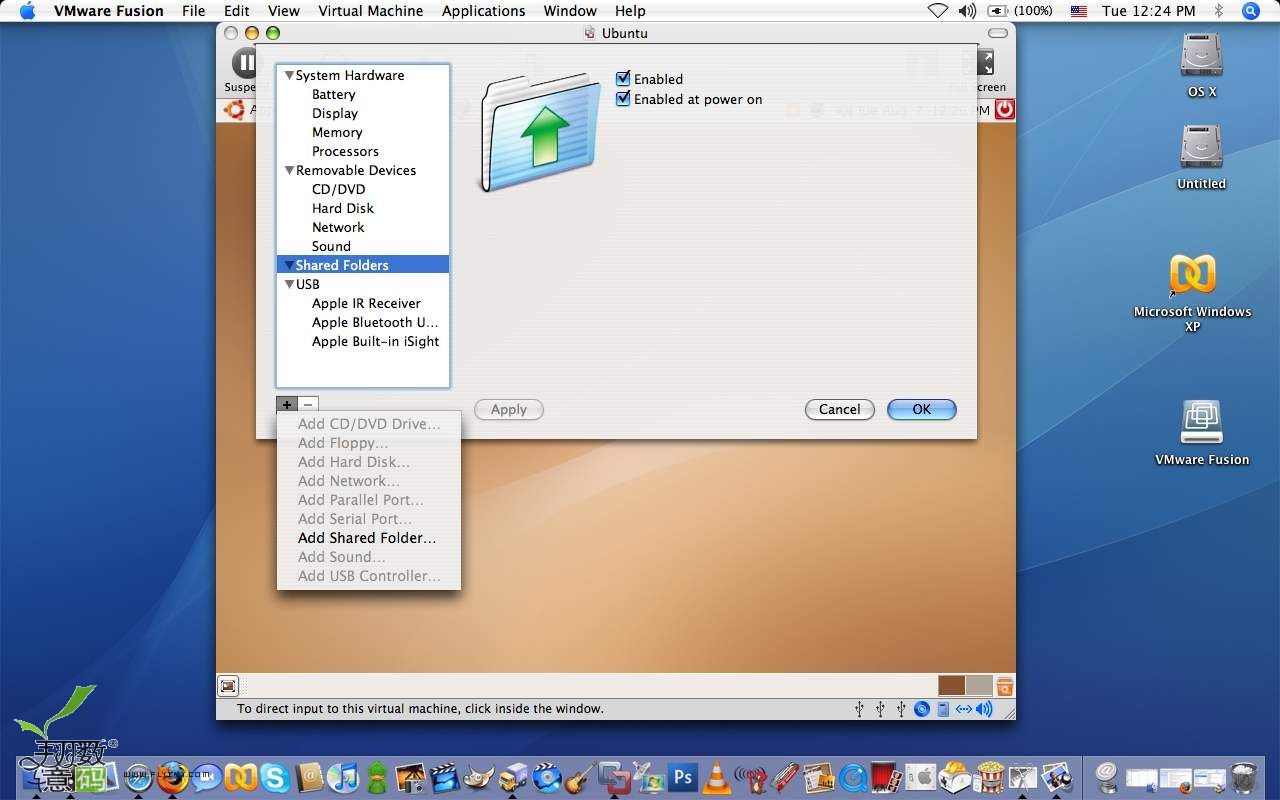Click the sound speaker status icon in status bar
Image resolution: width=1280 pixels, height=800 pixels.
click(985, 709)
